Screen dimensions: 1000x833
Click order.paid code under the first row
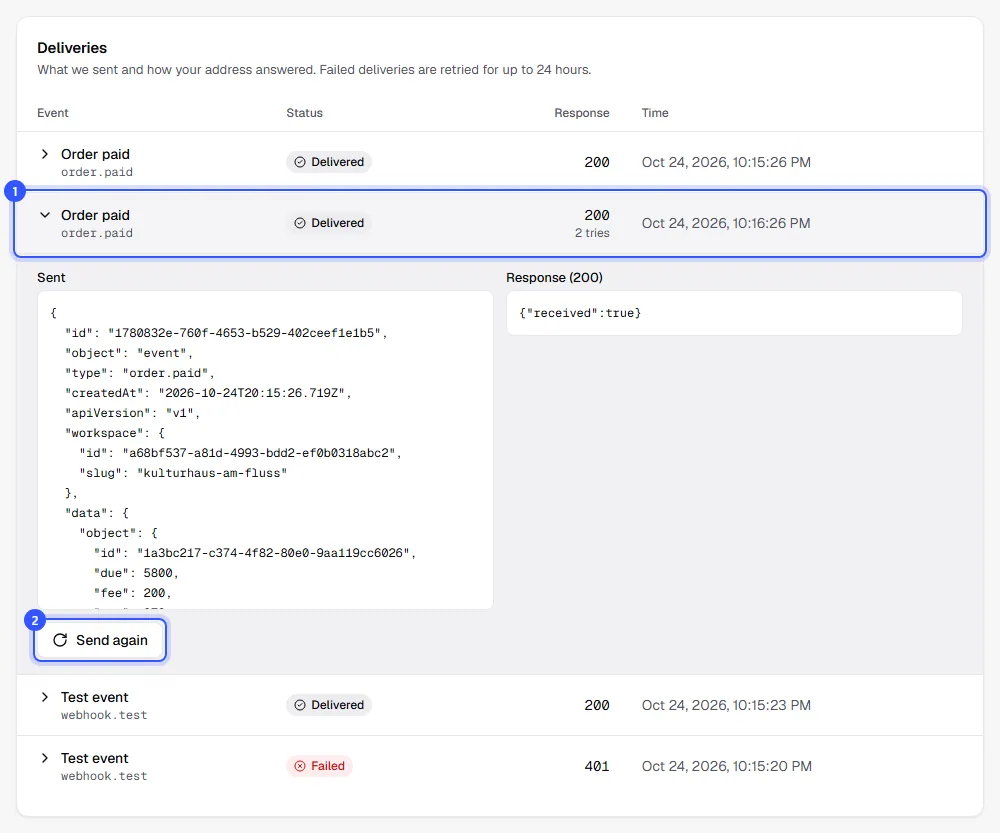coord(97,172)
